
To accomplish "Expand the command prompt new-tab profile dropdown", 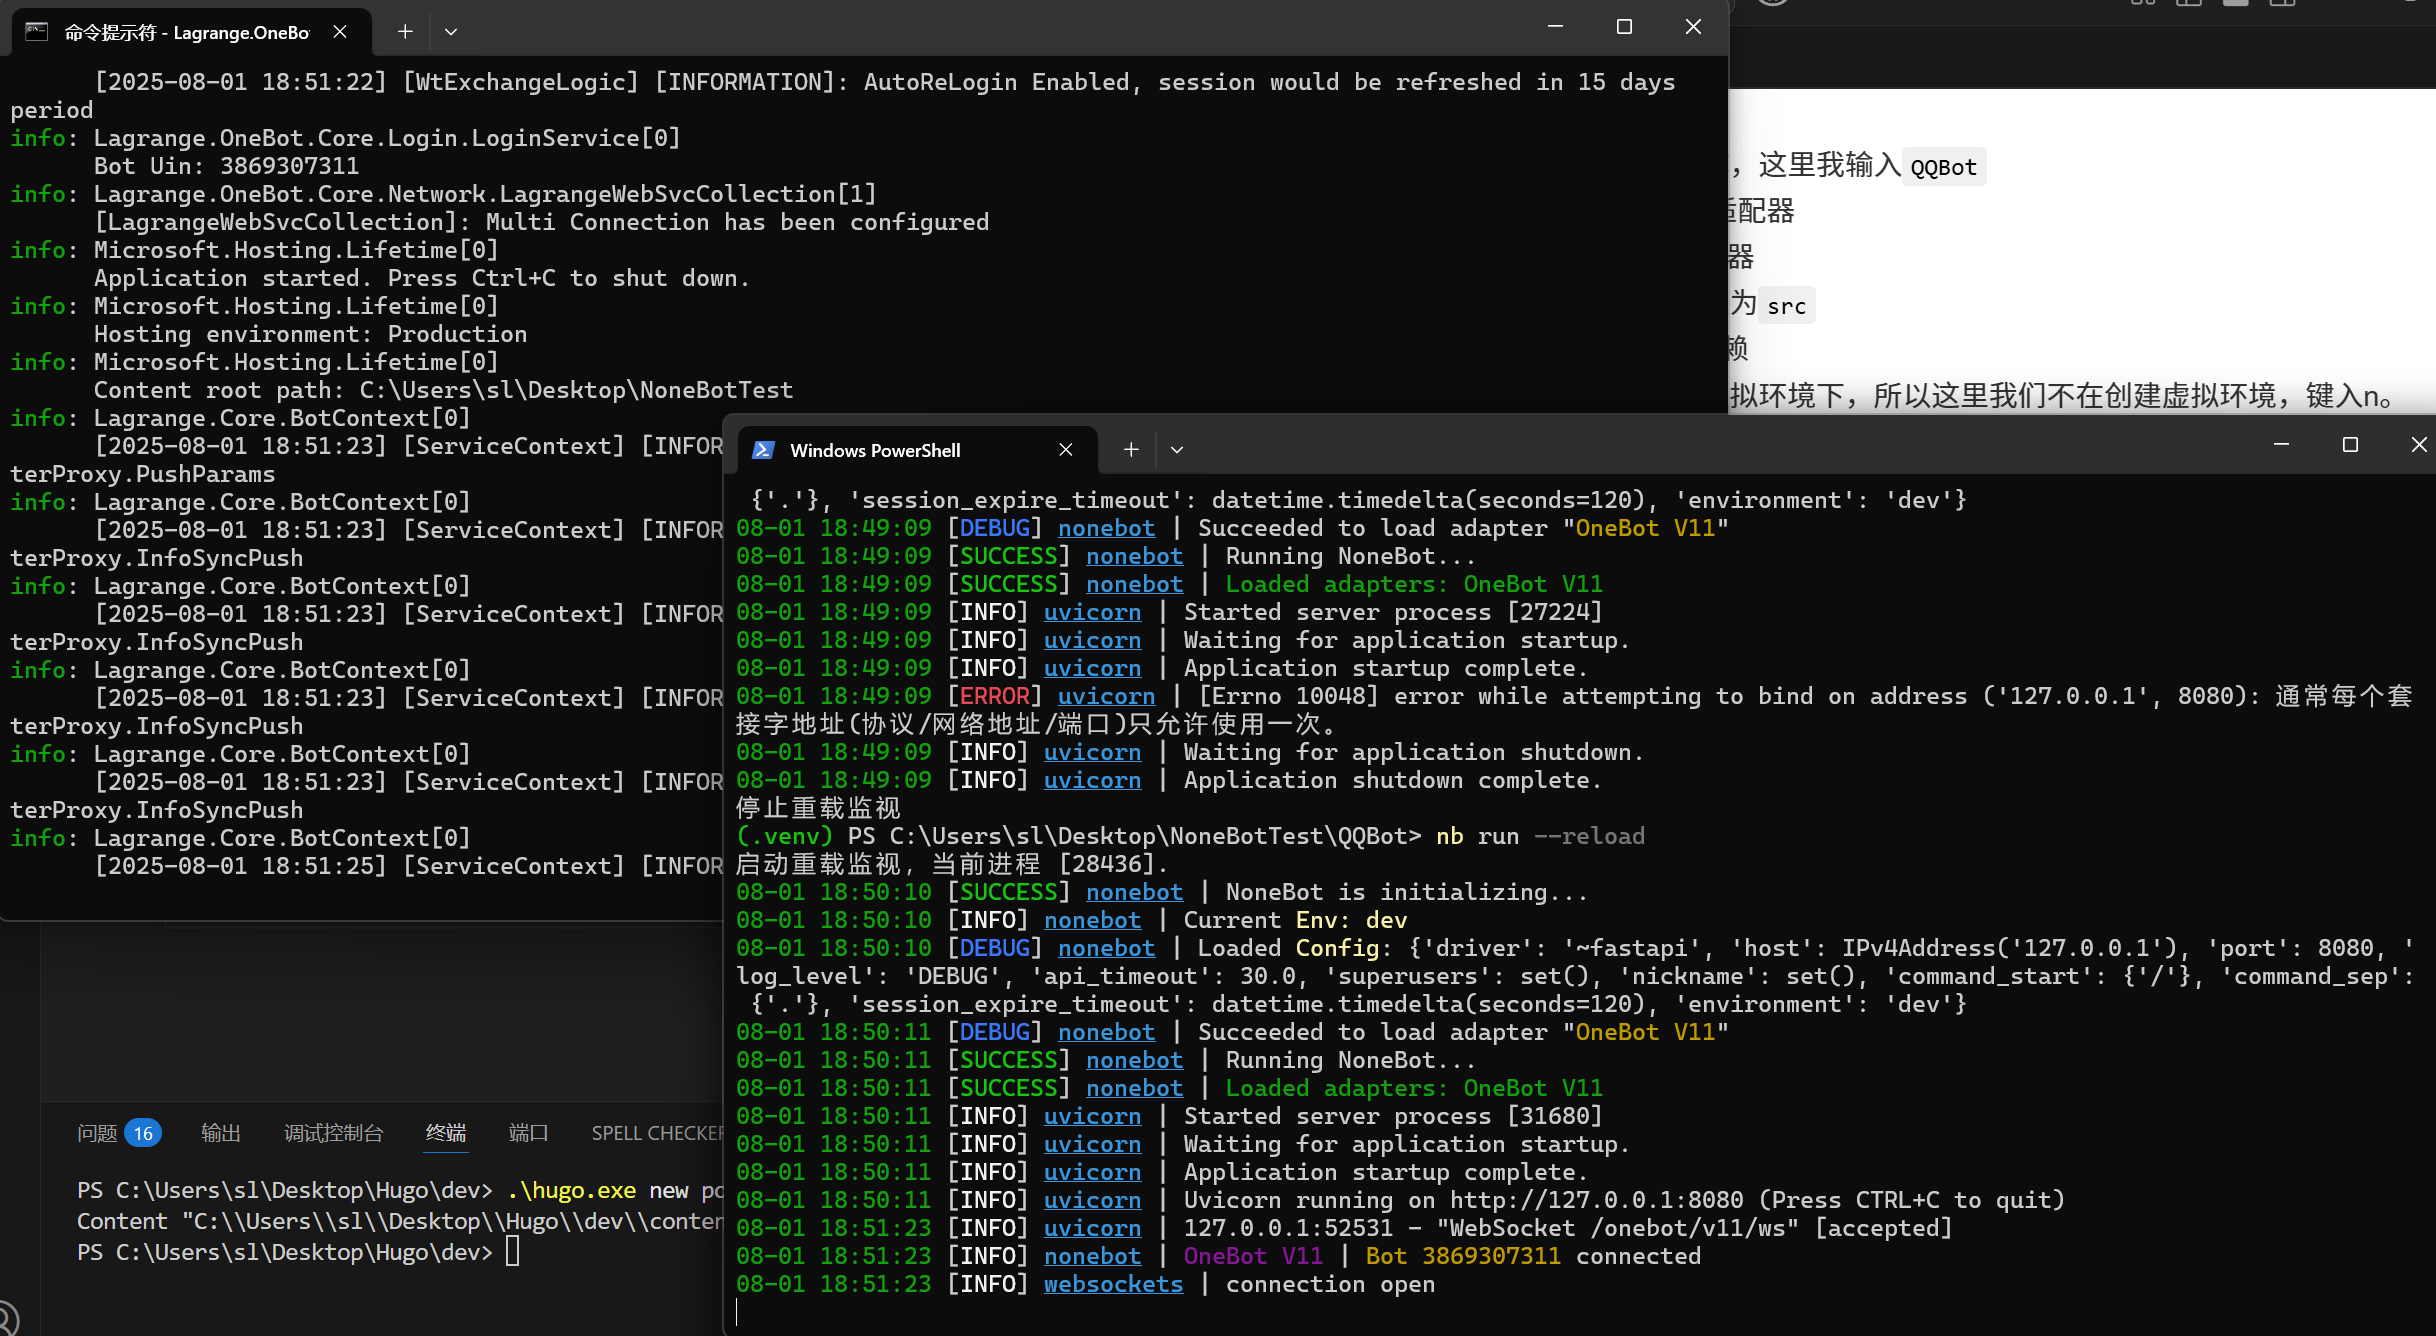I will (451, 32).
